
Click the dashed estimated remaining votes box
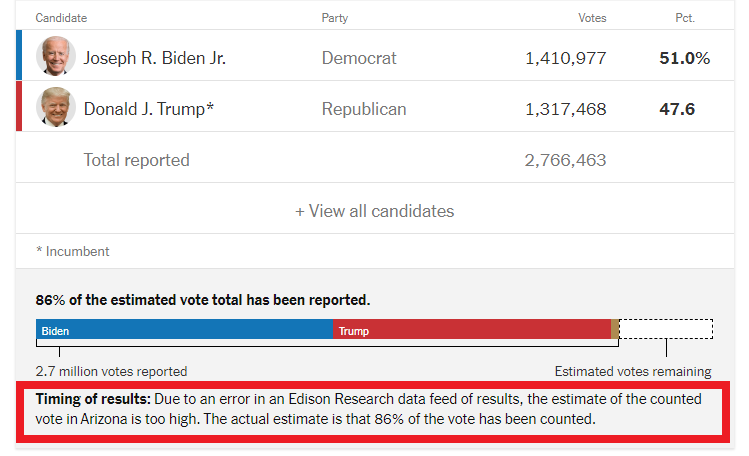666,329
